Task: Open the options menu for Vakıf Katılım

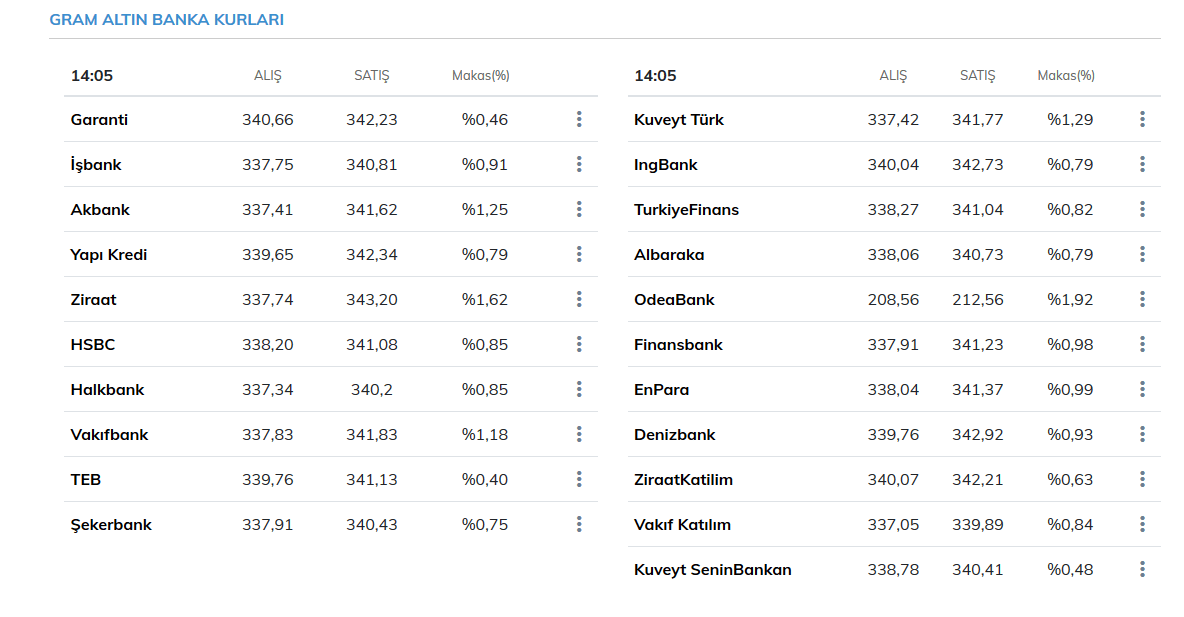Action: (1142, 524)
